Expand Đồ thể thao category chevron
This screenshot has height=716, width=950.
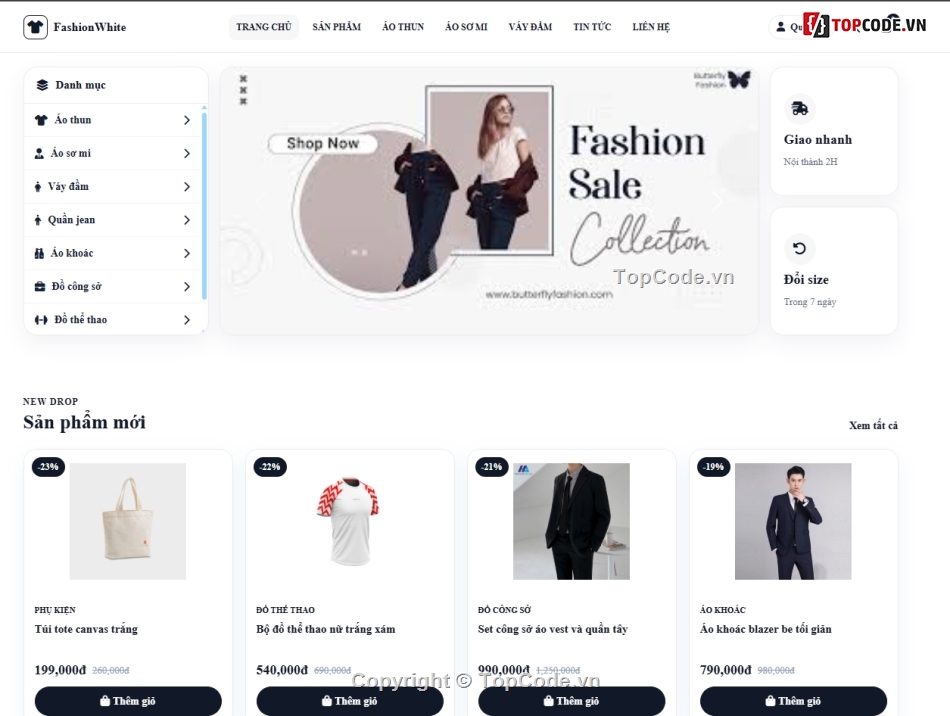187,320
